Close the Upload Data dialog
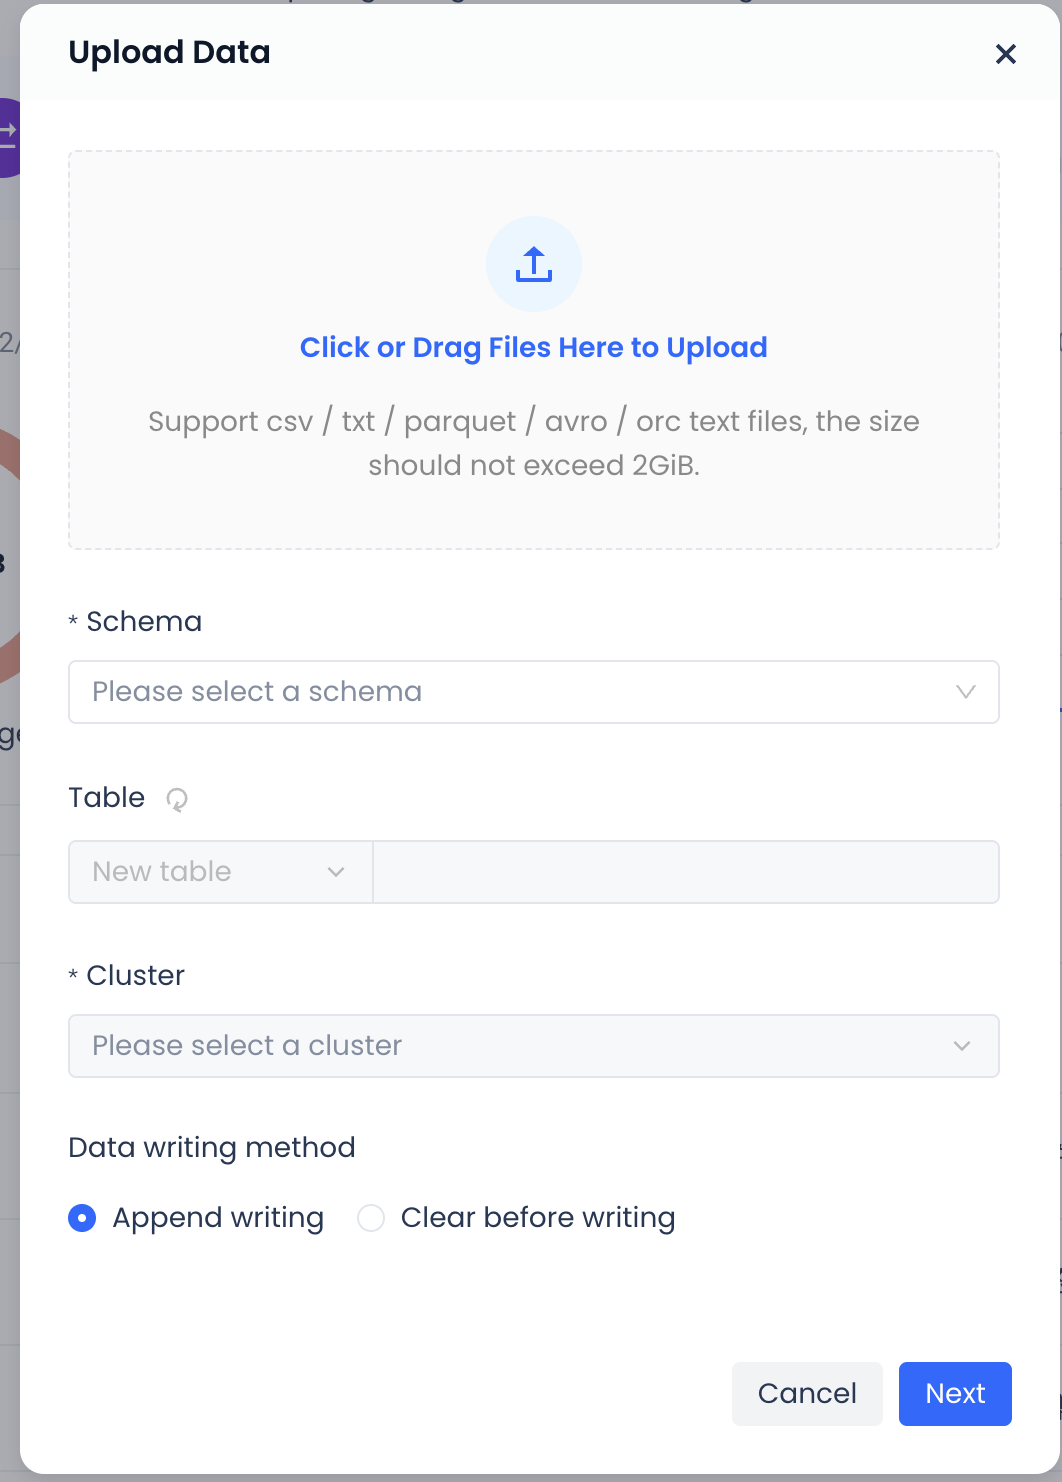This screenshot has height=1482, width=1062. point(1005,54)
